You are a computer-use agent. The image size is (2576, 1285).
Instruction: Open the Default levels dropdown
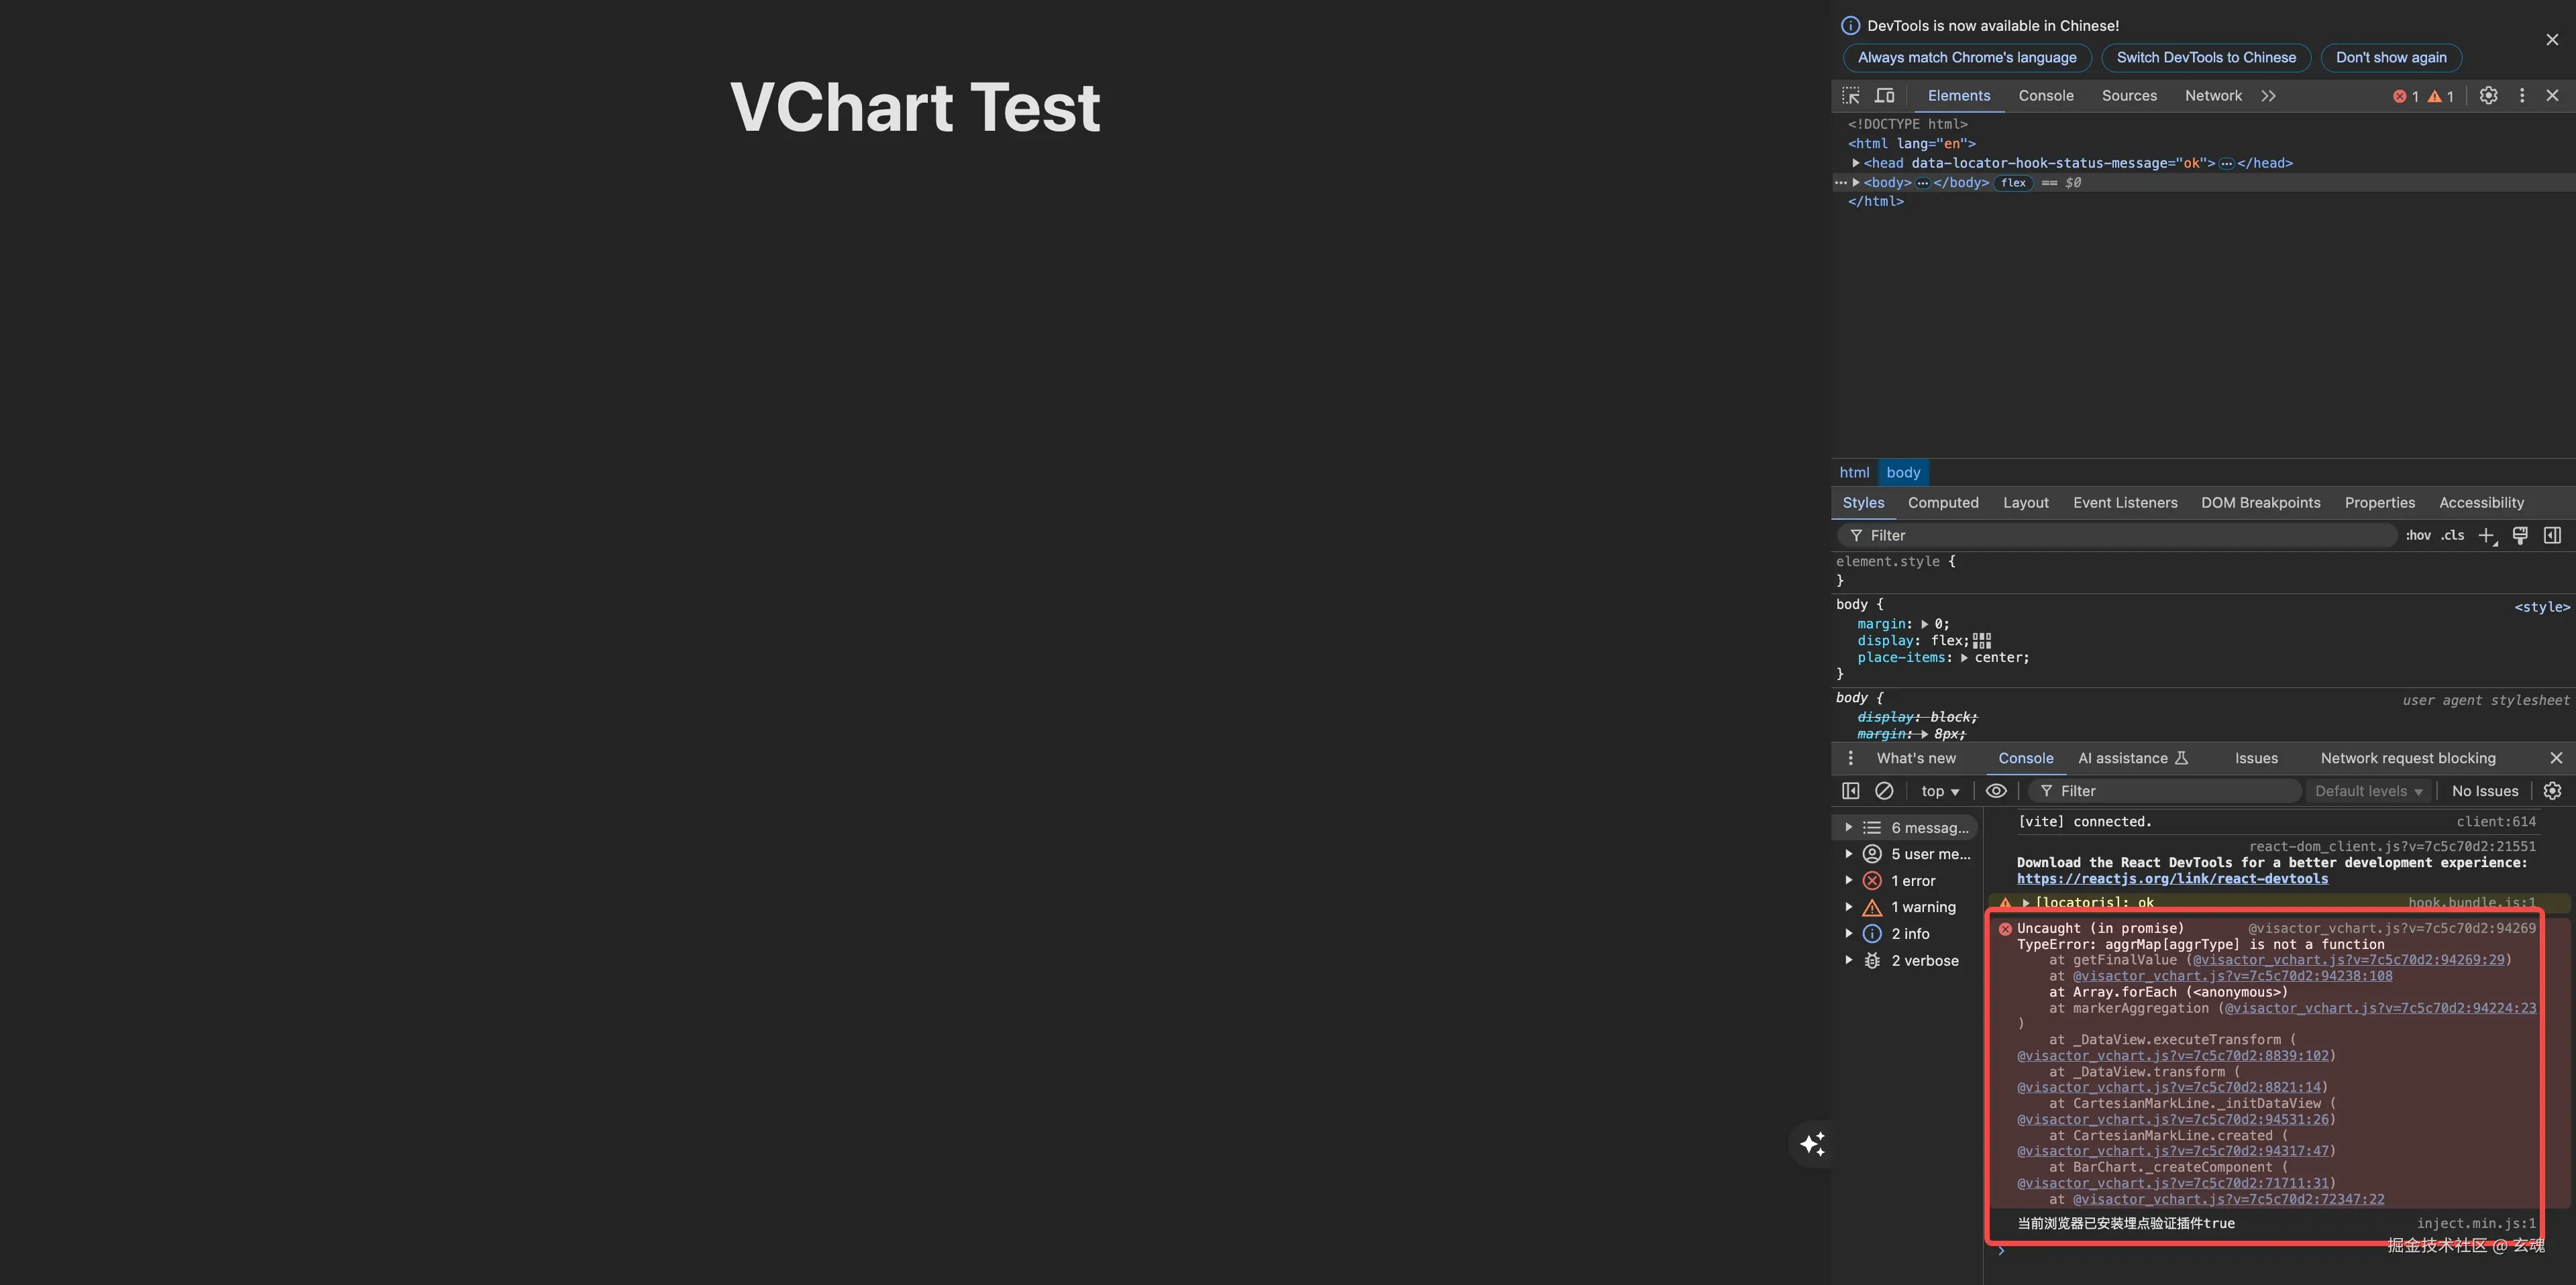2368,791
